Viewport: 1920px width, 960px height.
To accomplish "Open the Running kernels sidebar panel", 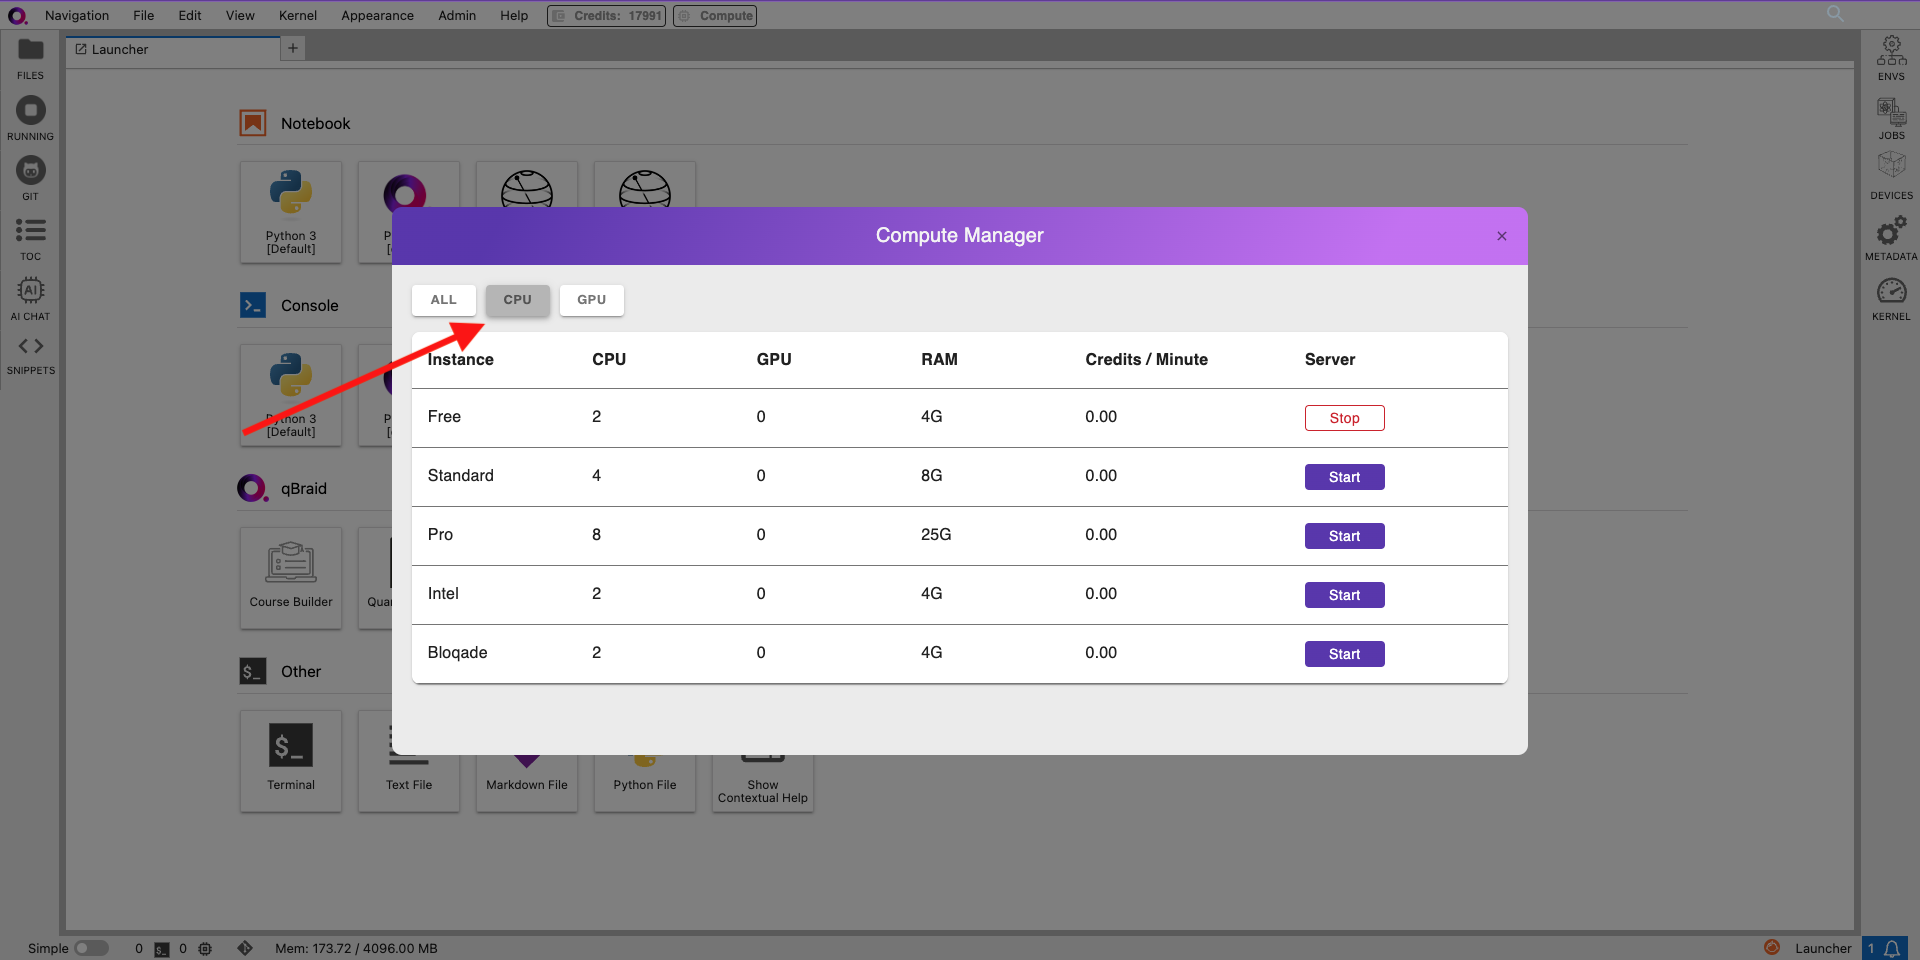I will click(x=30, y=118).
